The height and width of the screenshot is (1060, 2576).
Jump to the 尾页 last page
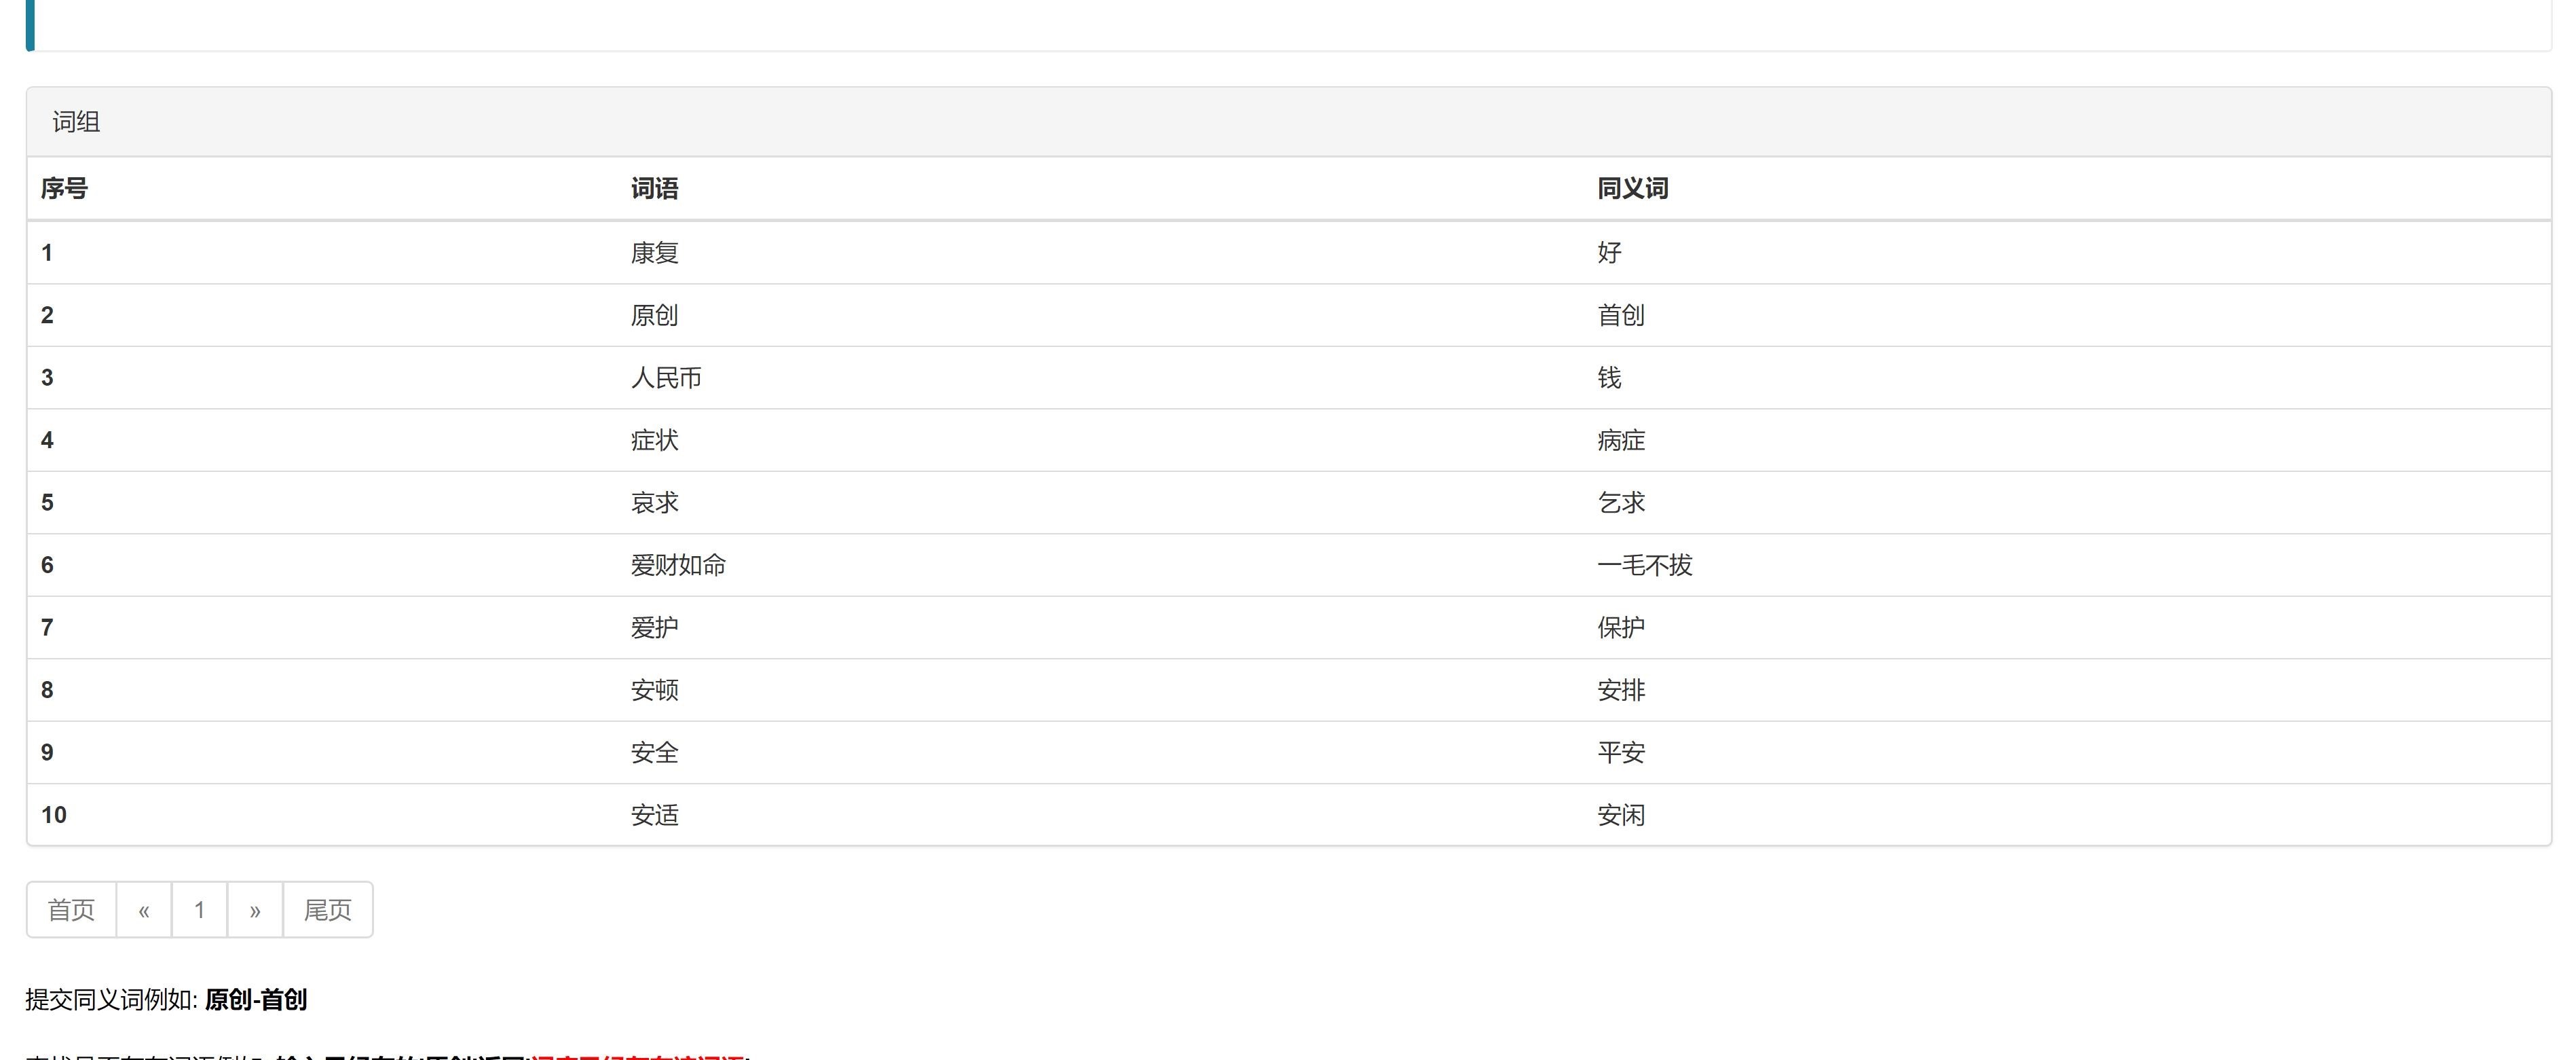tap(328, 910)
